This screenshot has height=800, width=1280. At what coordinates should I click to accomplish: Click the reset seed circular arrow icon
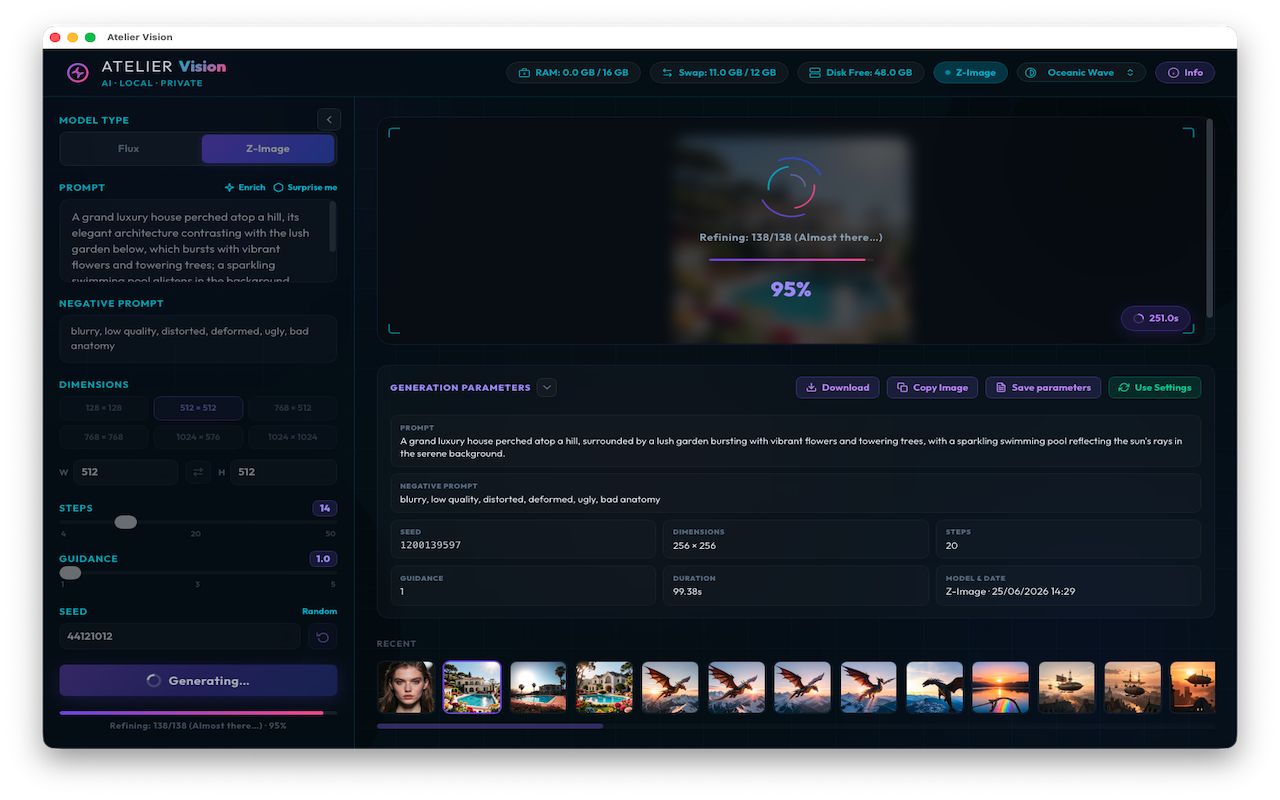321,636
